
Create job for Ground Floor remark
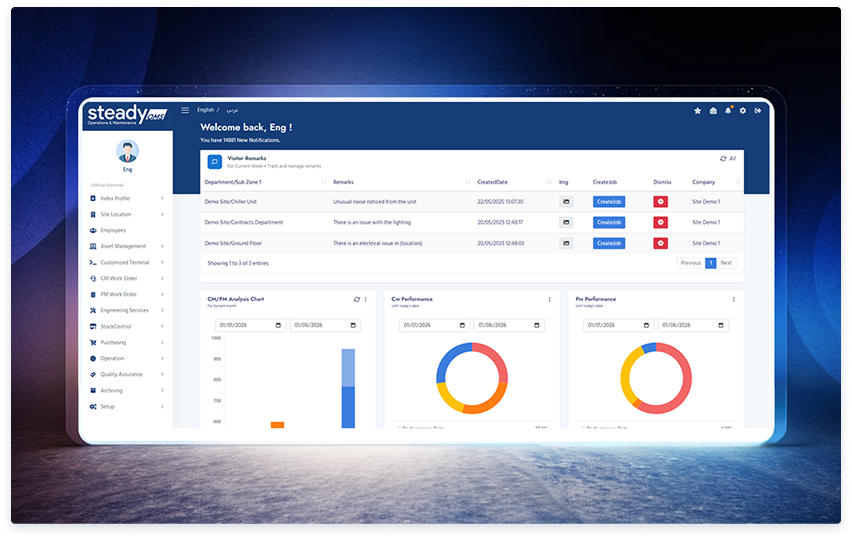[609, 243]
